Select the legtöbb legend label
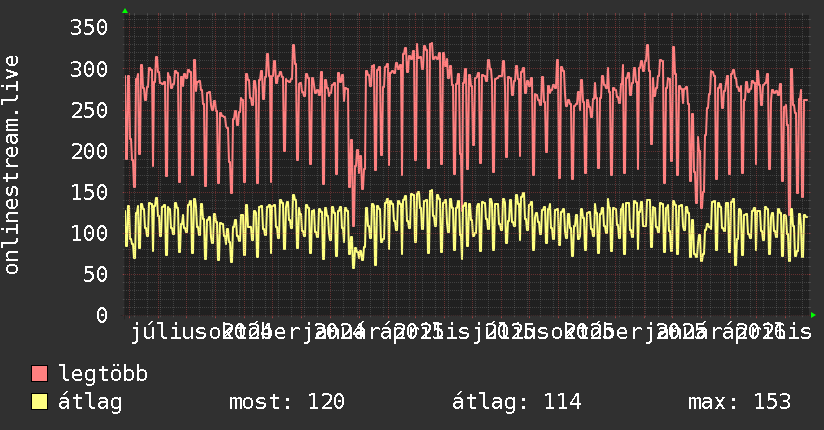The image size is (824, 430). [x=103, y=374]
